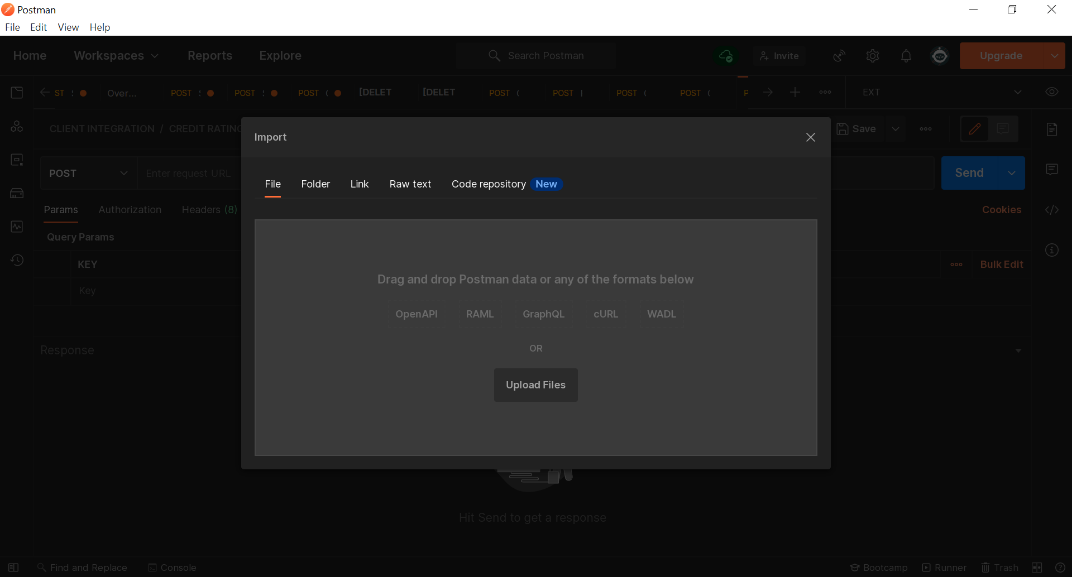Open the View menu
Image resolution: width=1072 pixels, height=577 pixels.
(68, 27)
